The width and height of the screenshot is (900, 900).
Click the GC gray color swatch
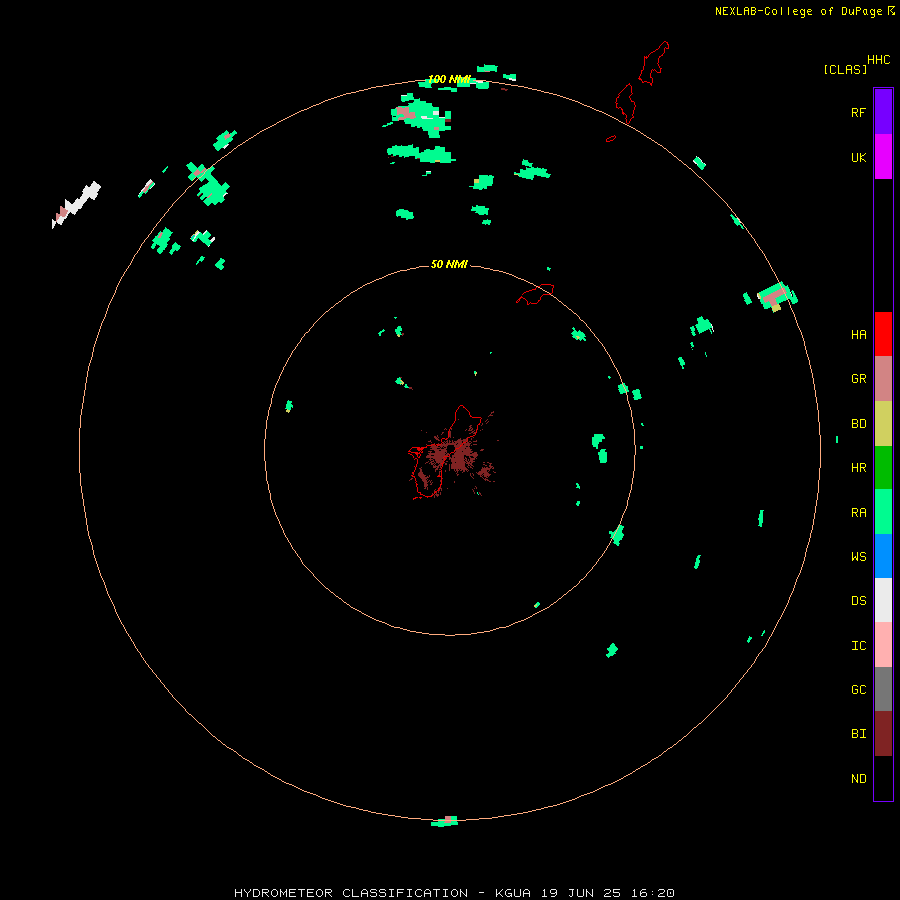coord(883,689)
